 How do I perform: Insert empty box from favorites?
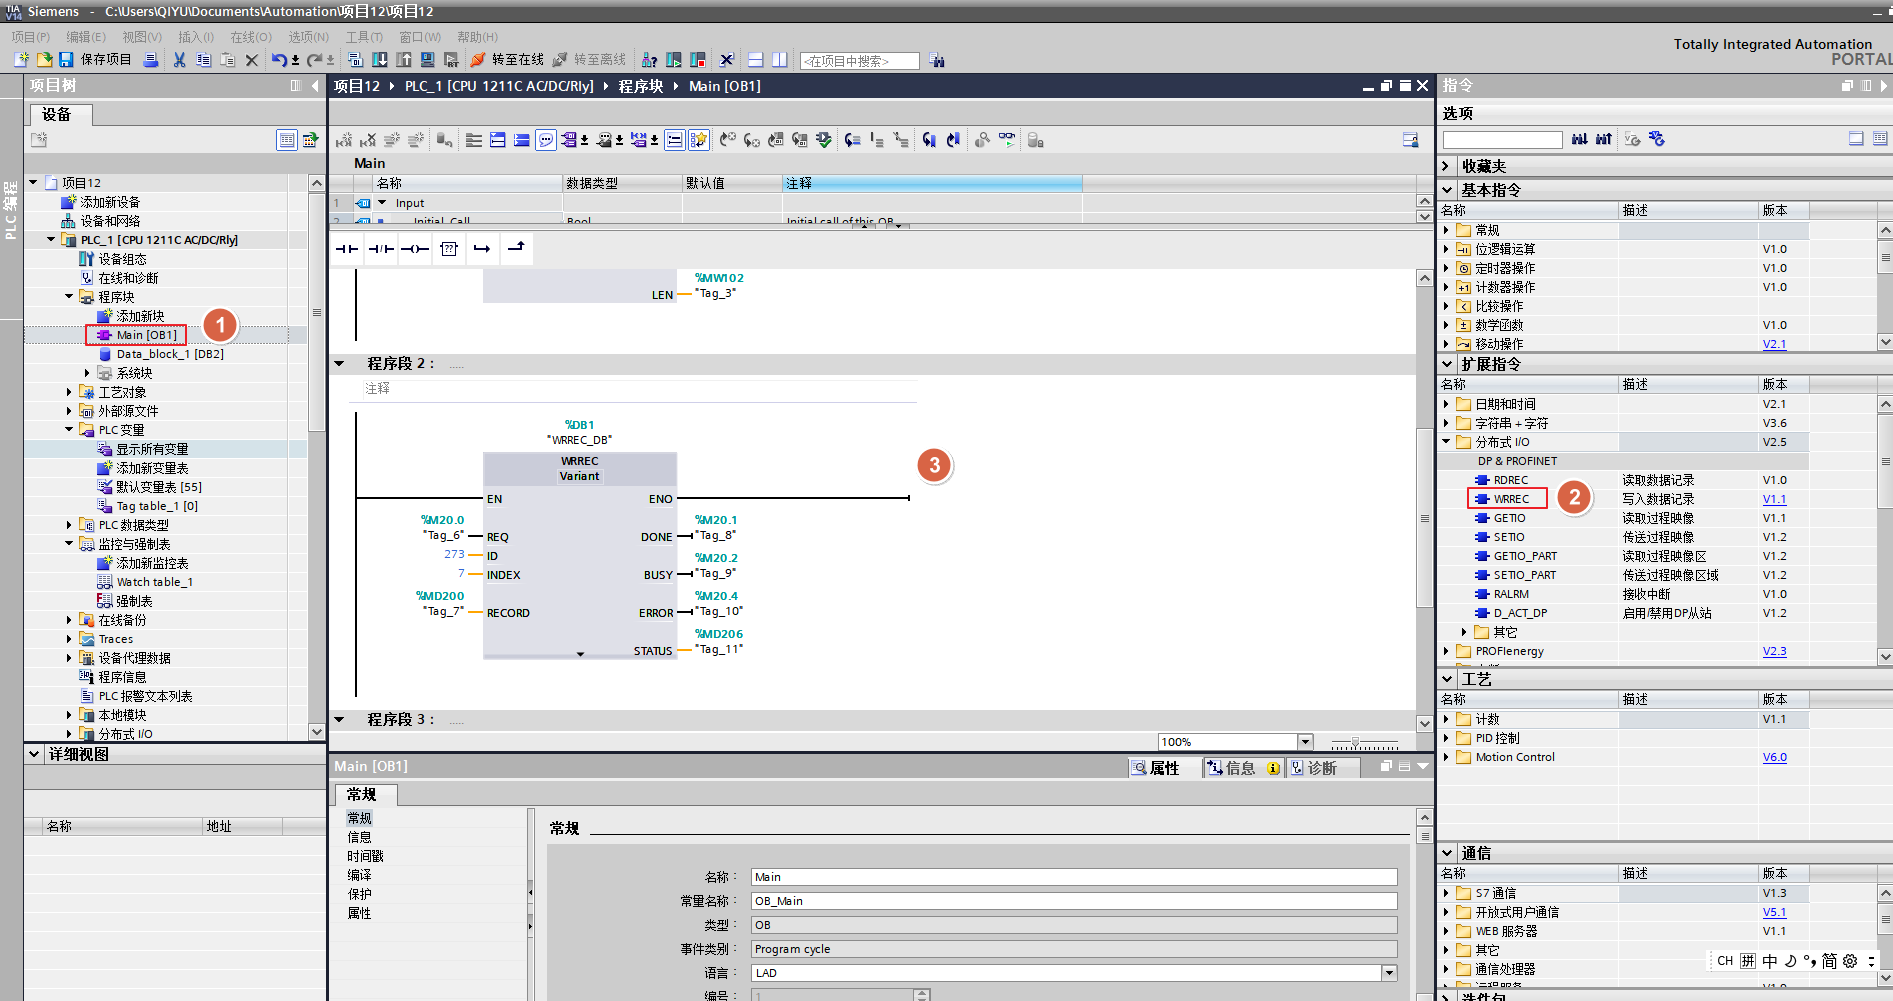pos(448,248)
